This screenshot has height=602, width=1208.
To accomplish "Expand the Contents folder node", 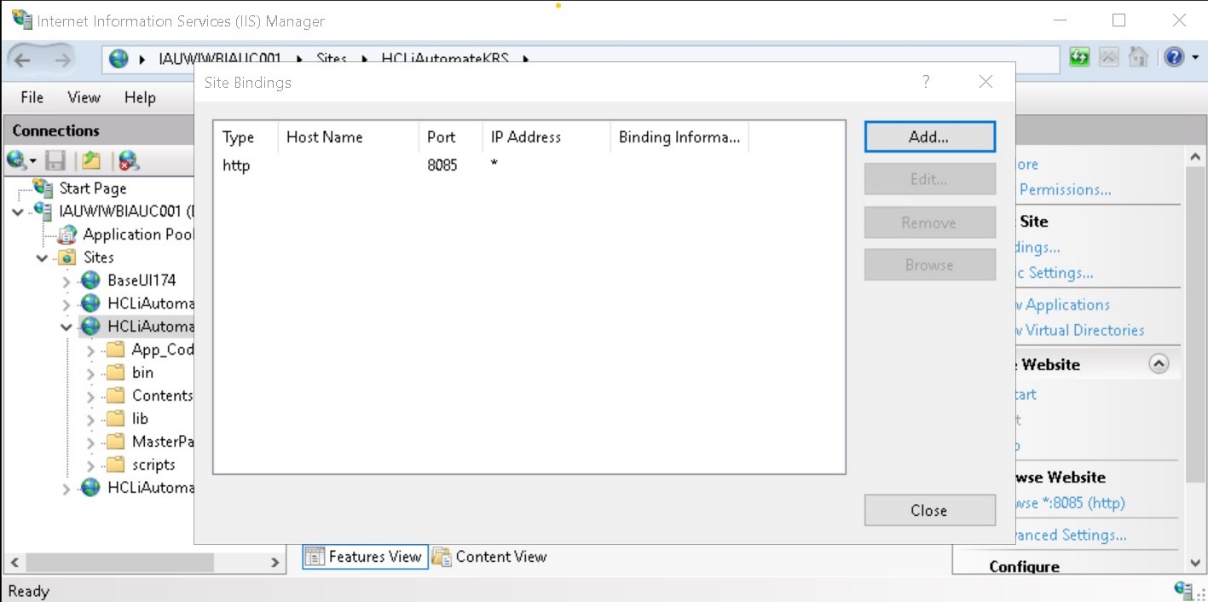I will pos(91,396).
